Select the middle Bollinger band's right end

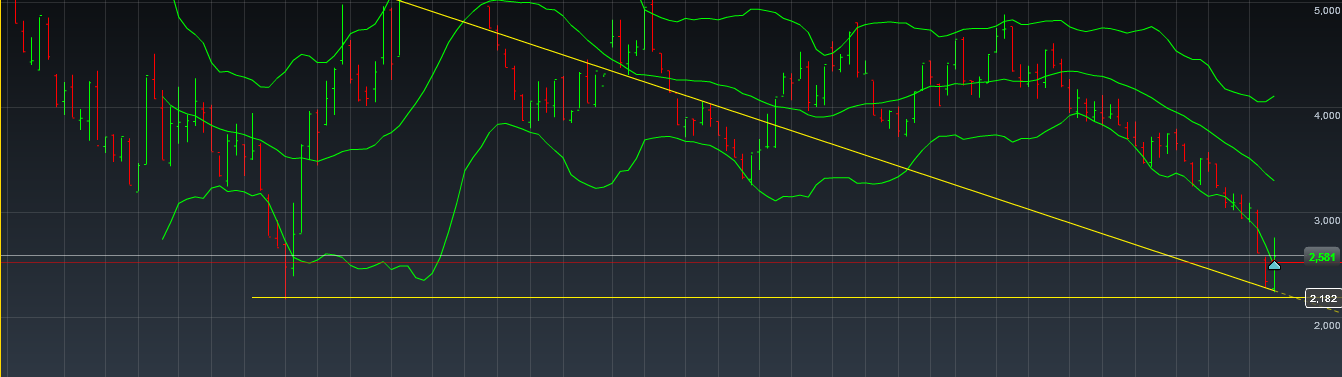1271,179
